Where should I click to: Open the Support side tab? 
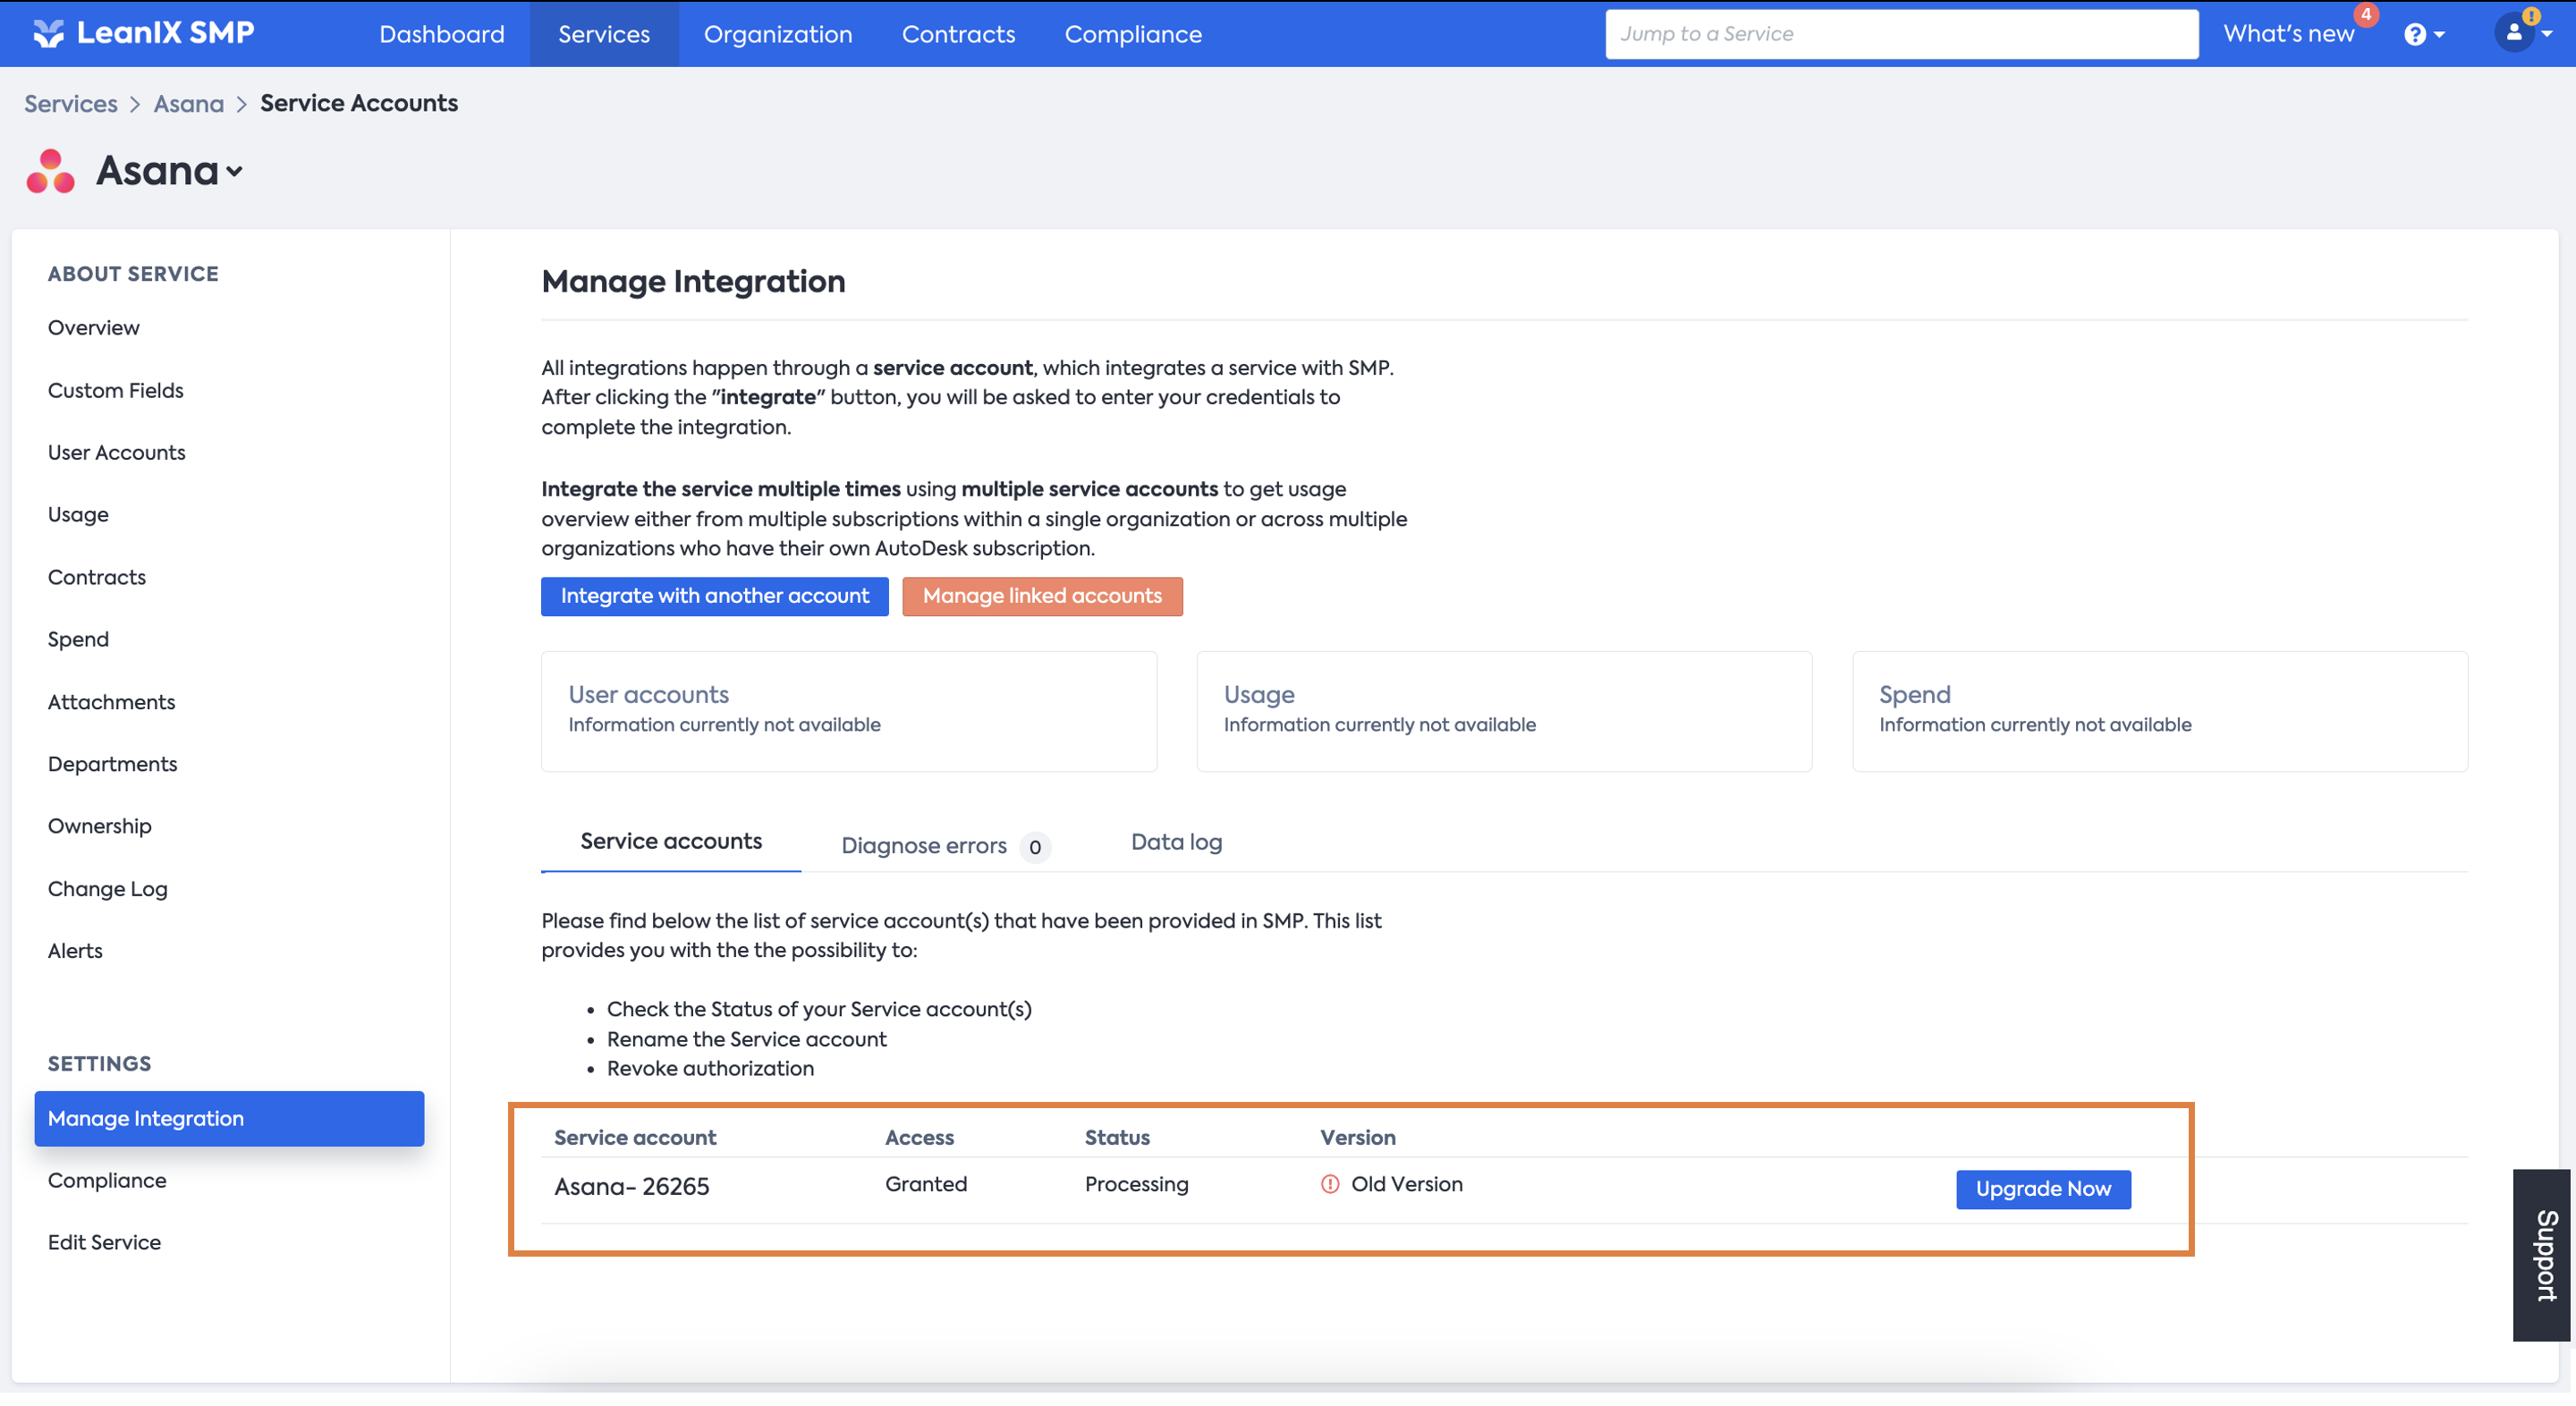pyautogui.click(x=2542, y=1254)
